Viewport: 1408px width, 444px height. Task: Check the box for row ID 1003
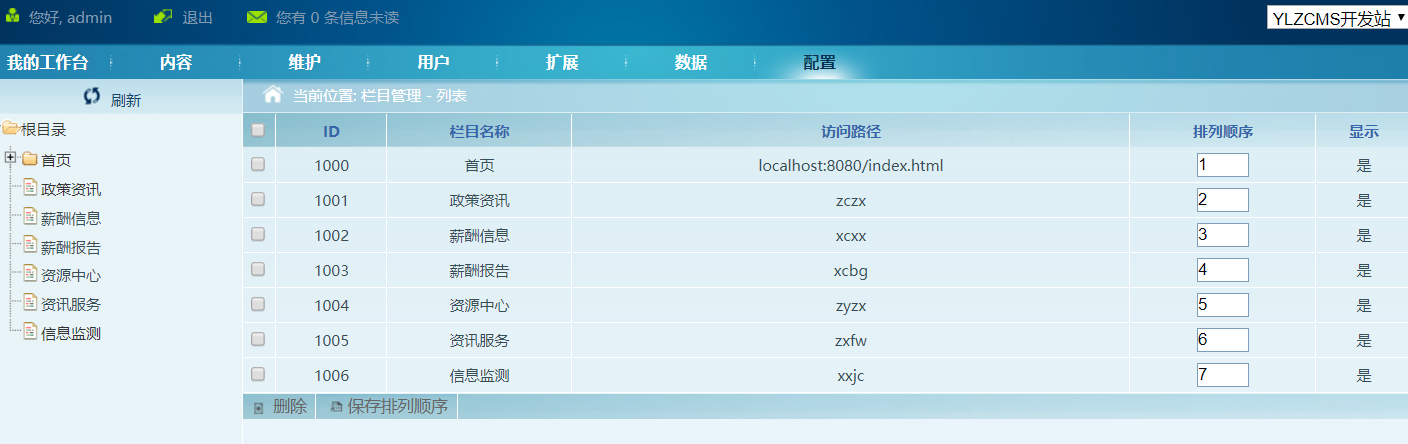(258, 269)
